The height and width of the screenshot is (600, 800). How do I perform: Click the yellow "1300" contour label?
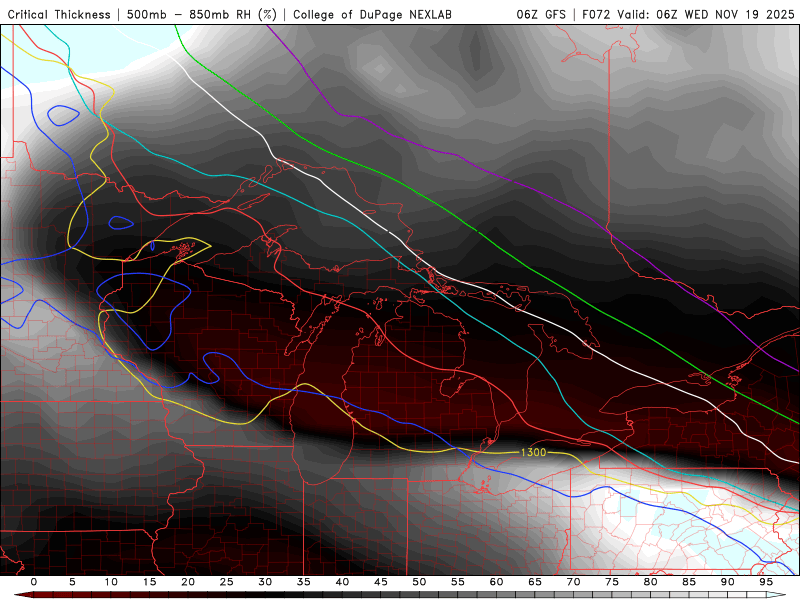point(533,452)
